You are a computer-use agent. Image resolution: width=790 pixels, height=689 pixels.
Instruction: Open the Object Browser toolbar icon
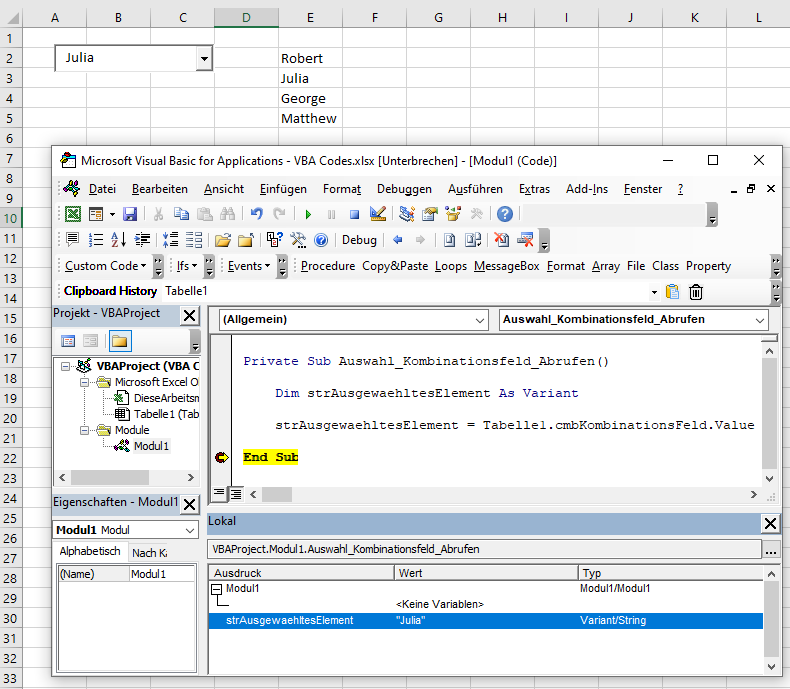(x=453, y=214)
